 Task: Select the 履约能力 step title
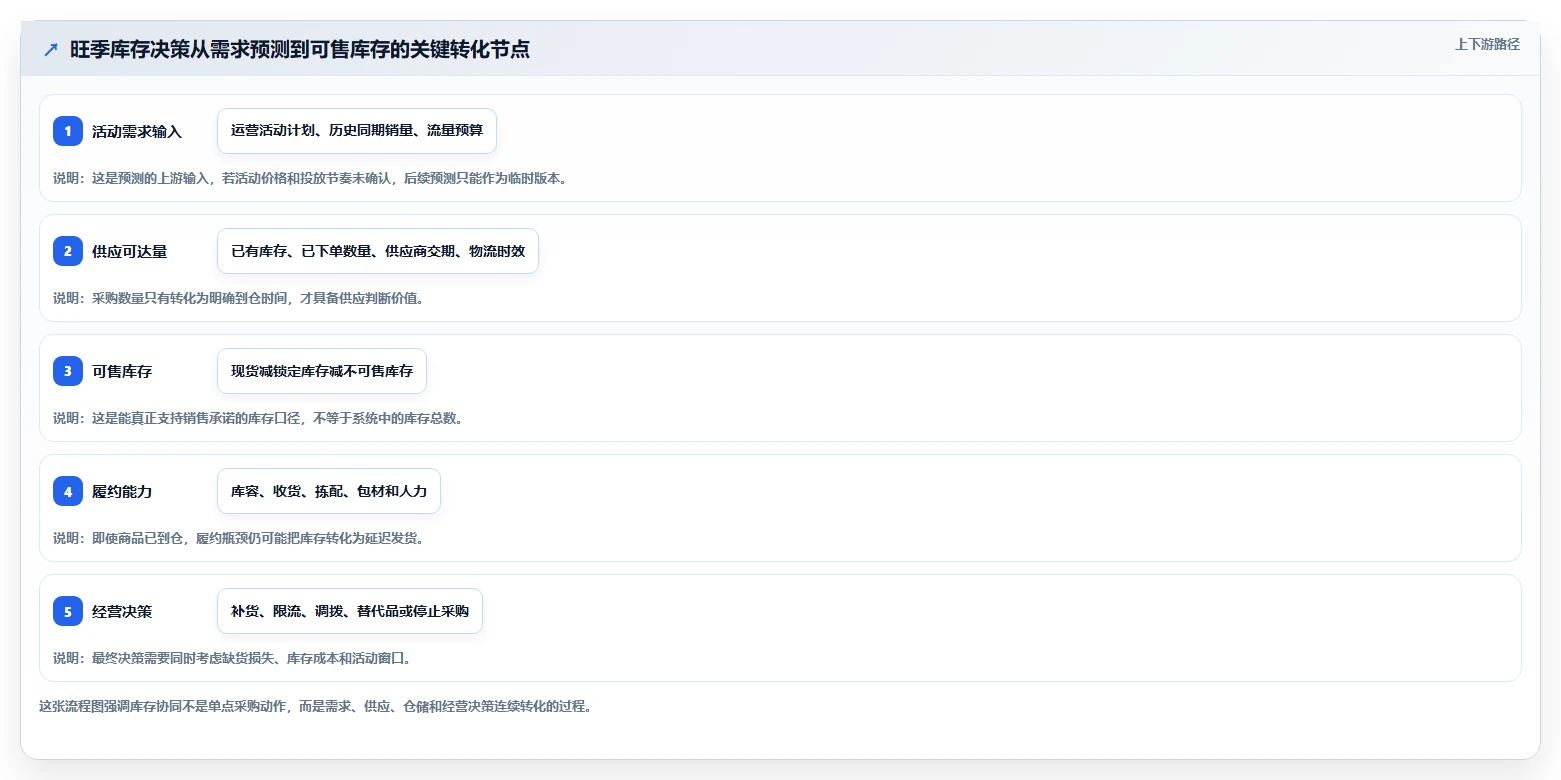(x=122, y=491)
